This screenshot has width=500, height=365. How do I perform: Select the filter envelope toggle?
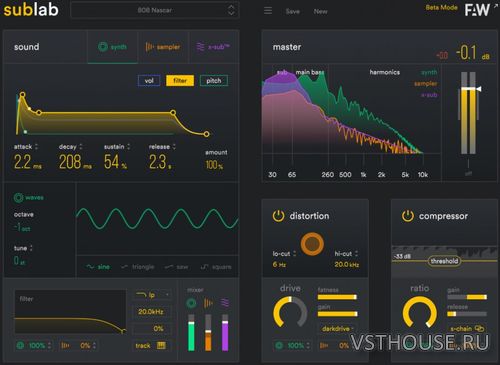(x=180, y=80)
